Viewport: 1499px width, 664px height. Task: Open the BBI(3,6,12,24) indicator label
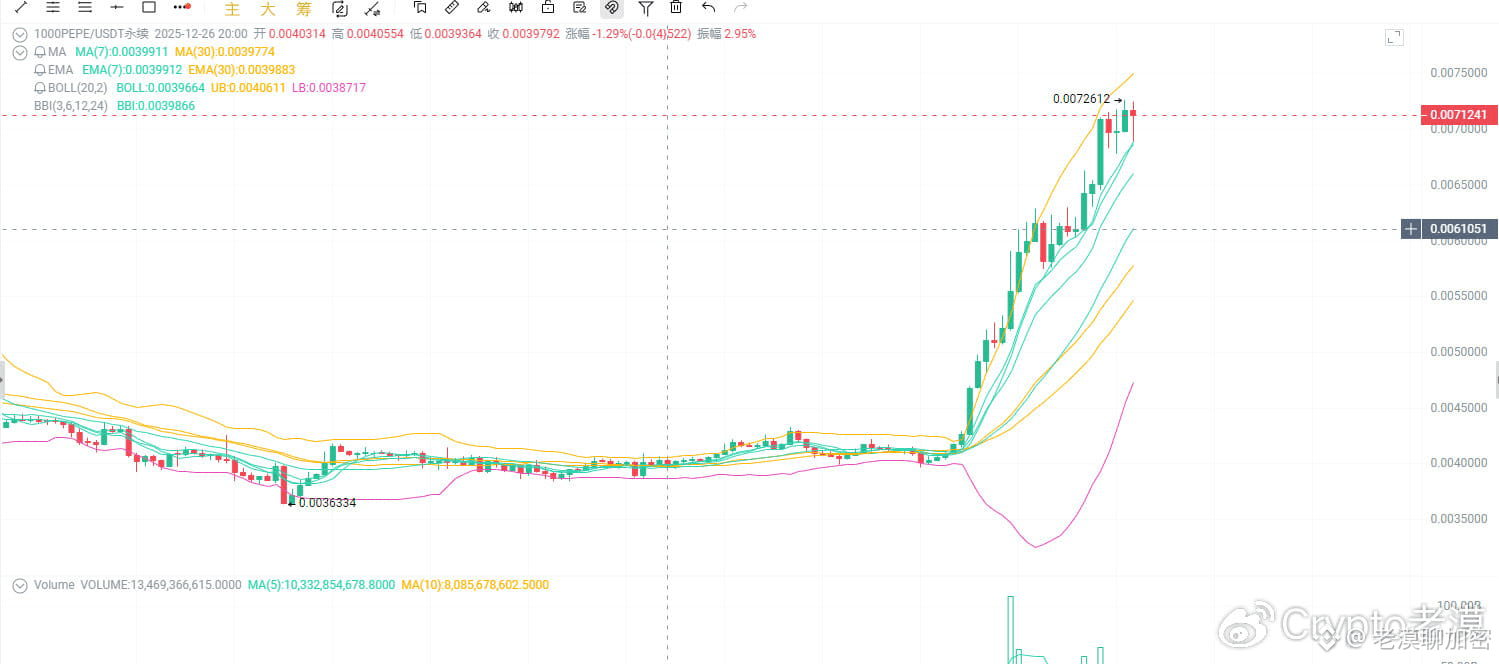click(x=71, y=106)
